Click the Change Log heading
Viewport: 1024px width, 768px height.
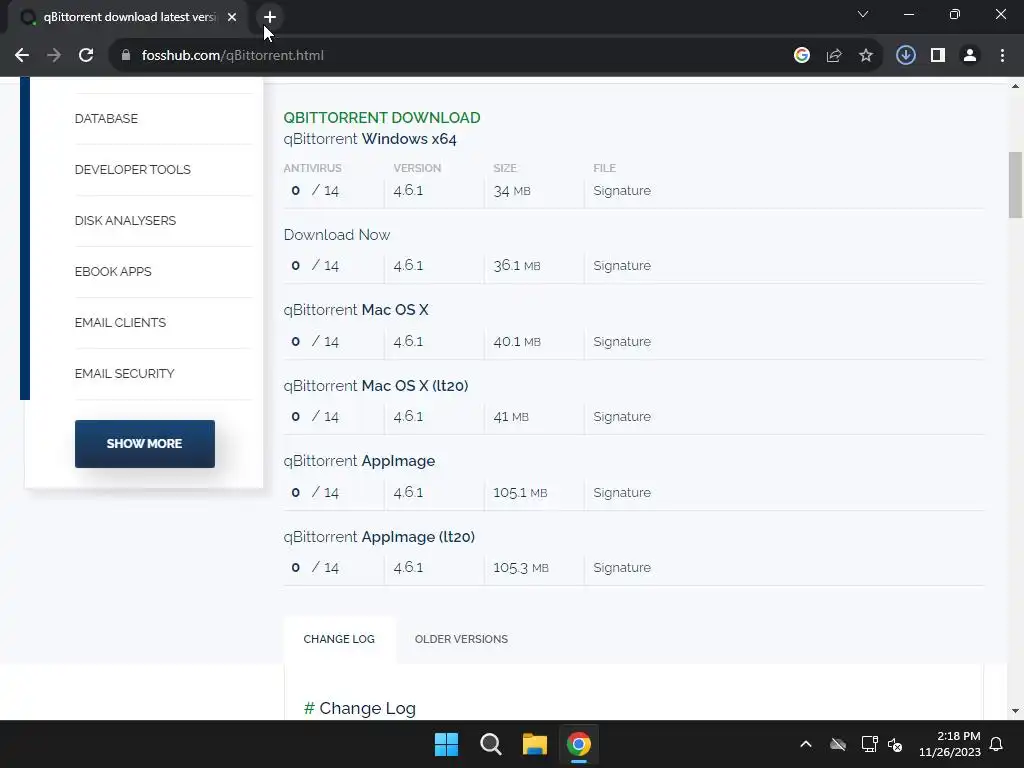pyautogui.click(x=360, y=709)
